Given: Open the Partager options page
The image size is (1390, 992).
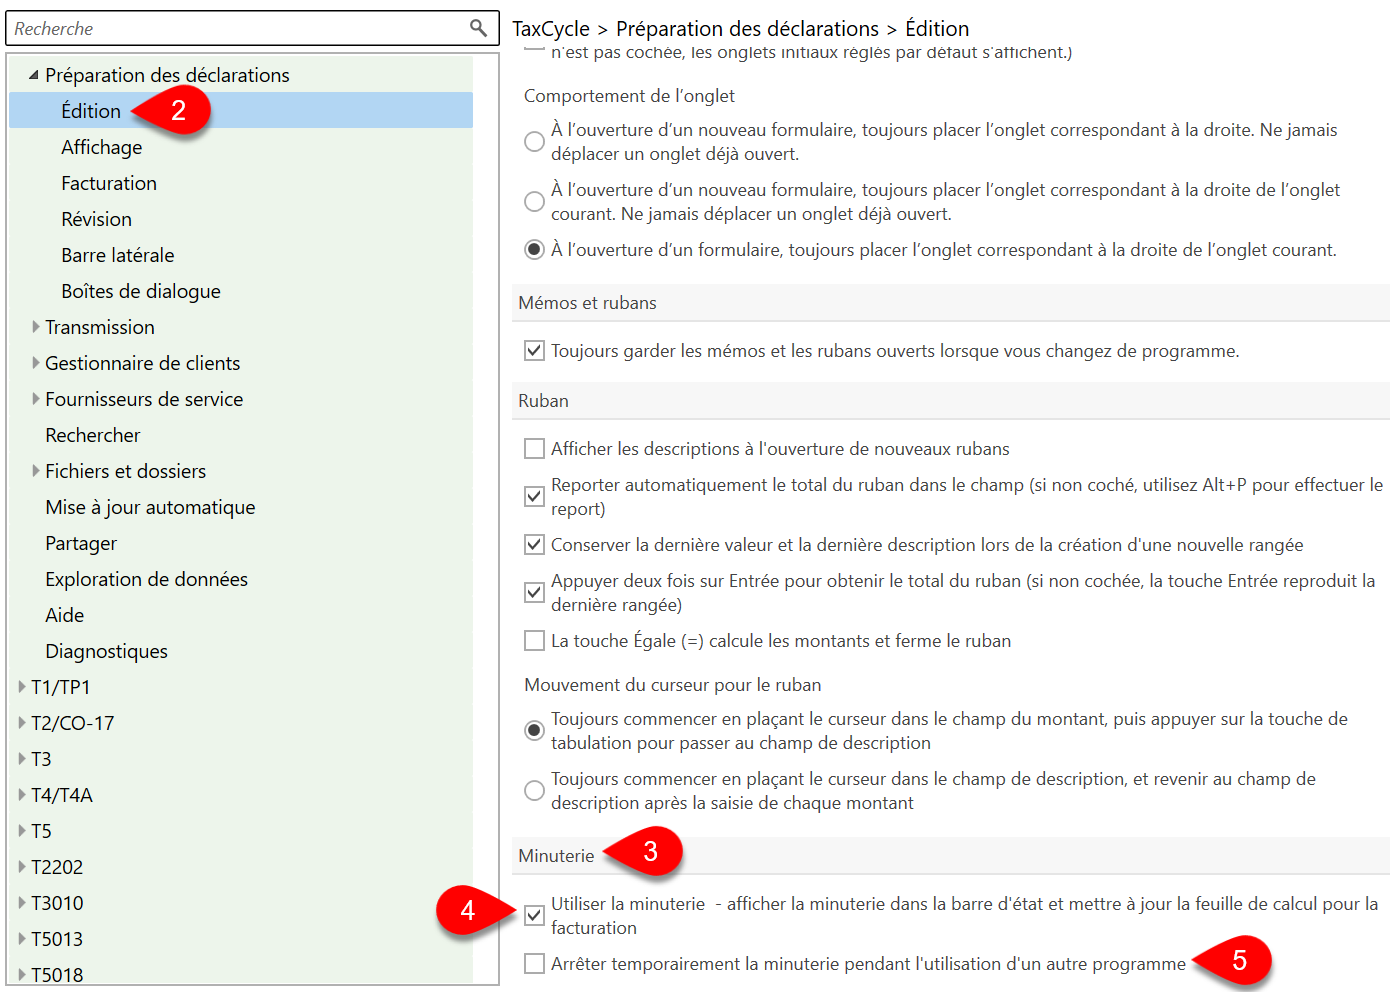Looking at the screenshot, I should tap(81, 543).
